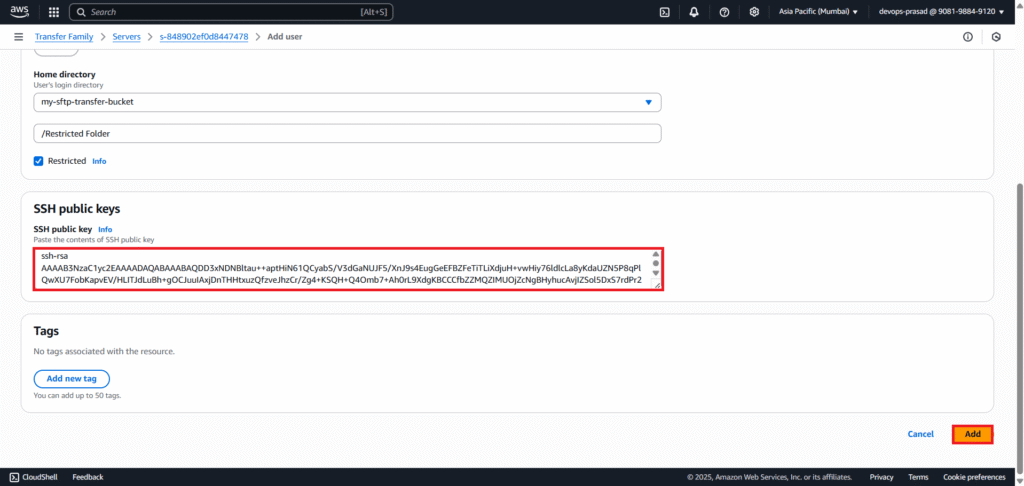Open Terms link in footer
This screenshot has height=486, width=1024.
(918, 477)
